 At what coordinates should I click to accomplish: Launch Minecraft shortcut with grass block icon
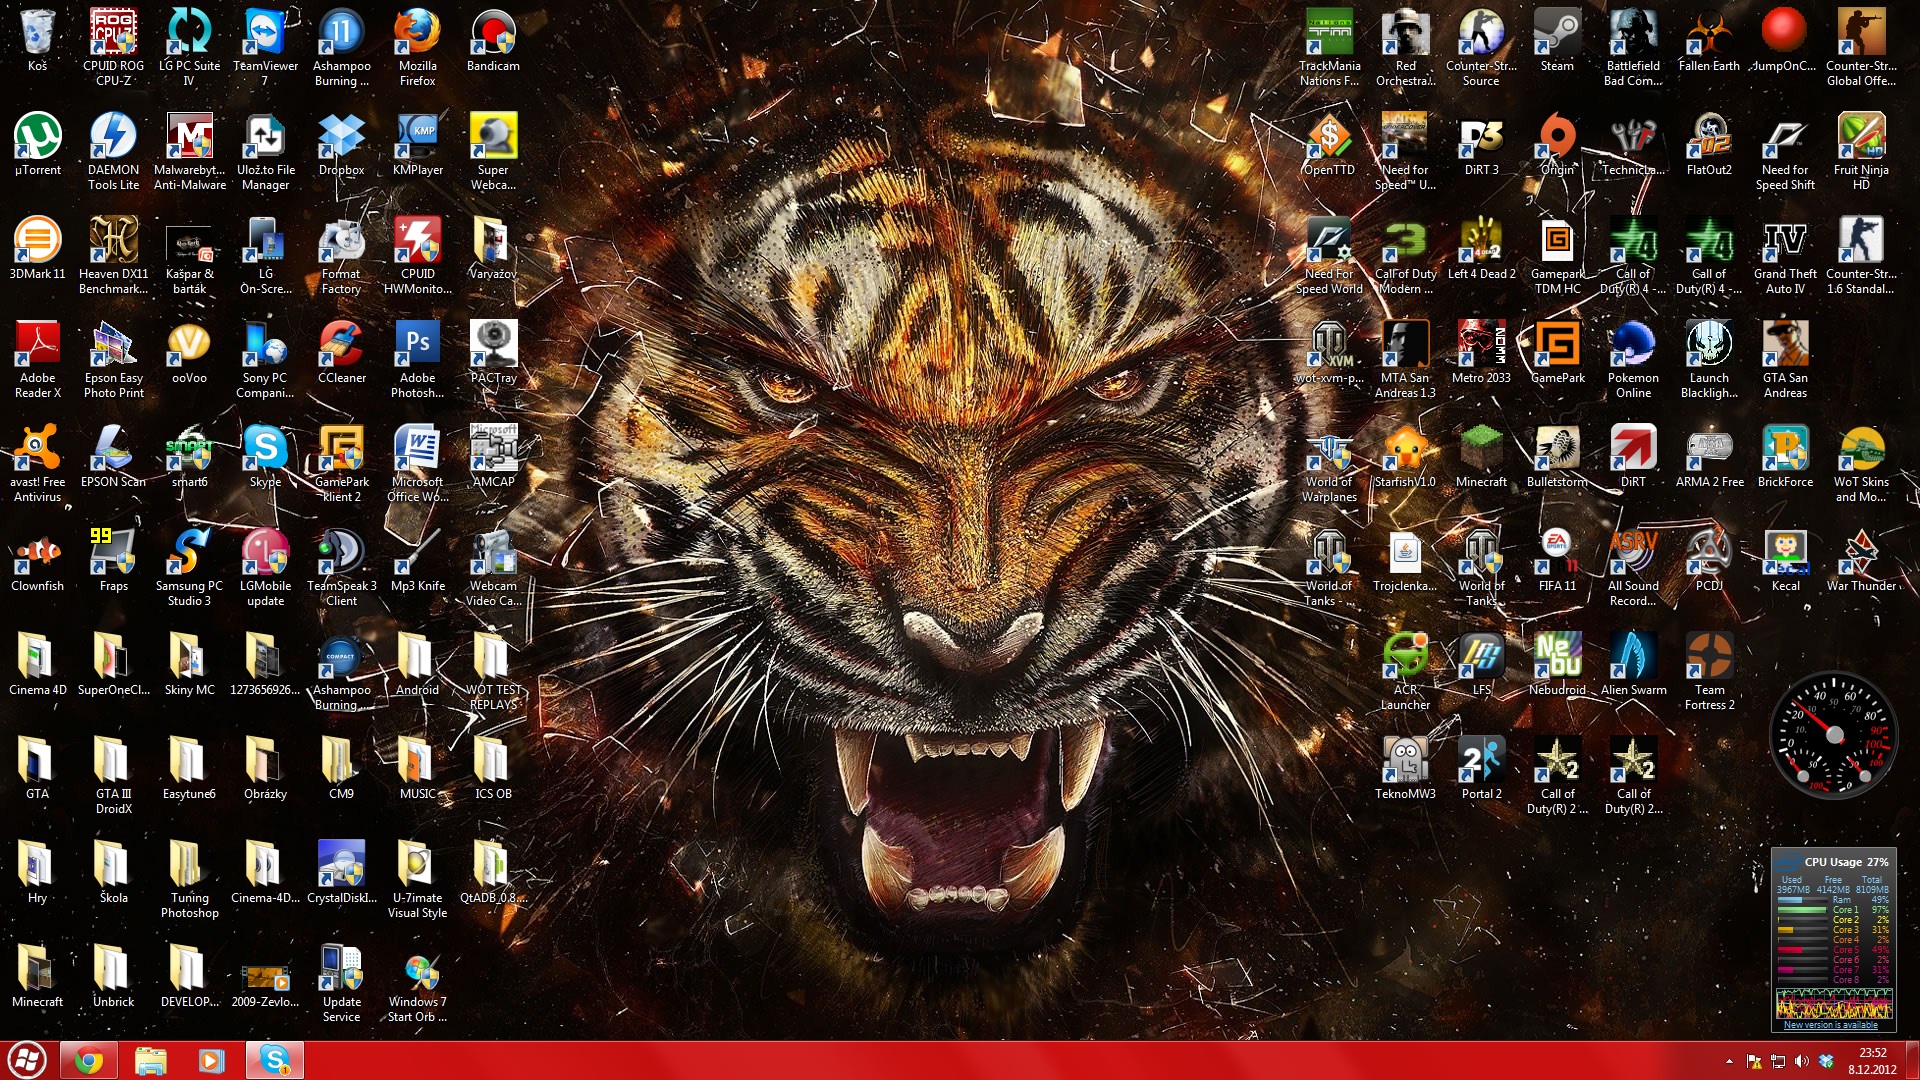tap(1481, 450)
